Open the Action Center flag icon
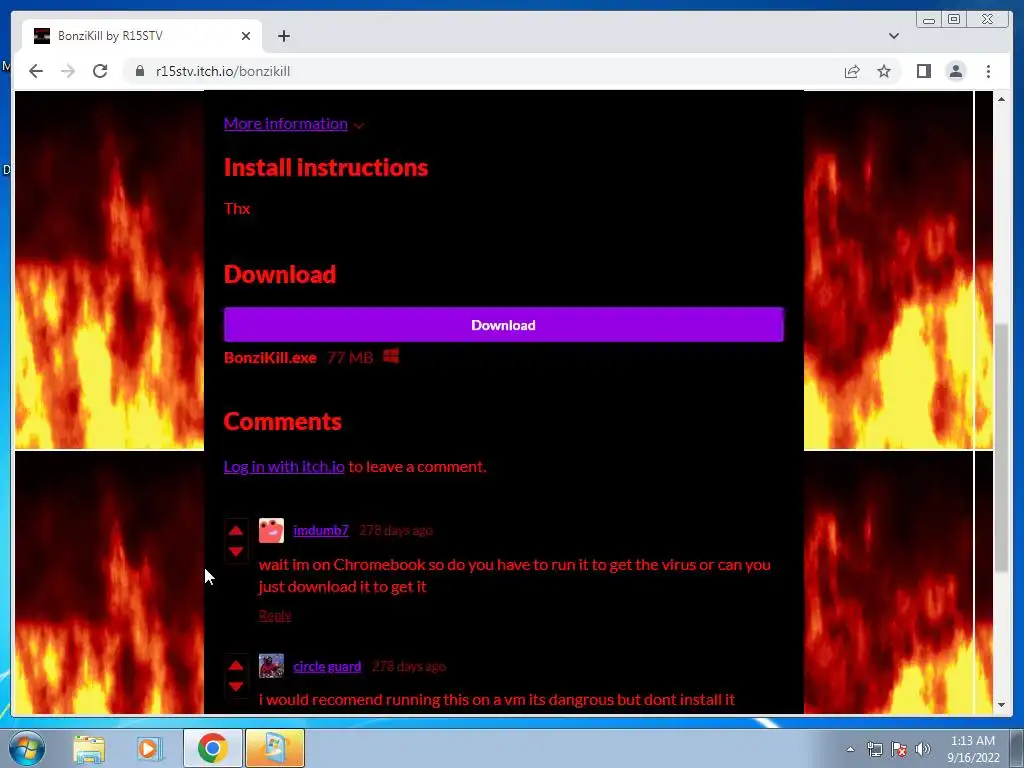 pos(899,749)
